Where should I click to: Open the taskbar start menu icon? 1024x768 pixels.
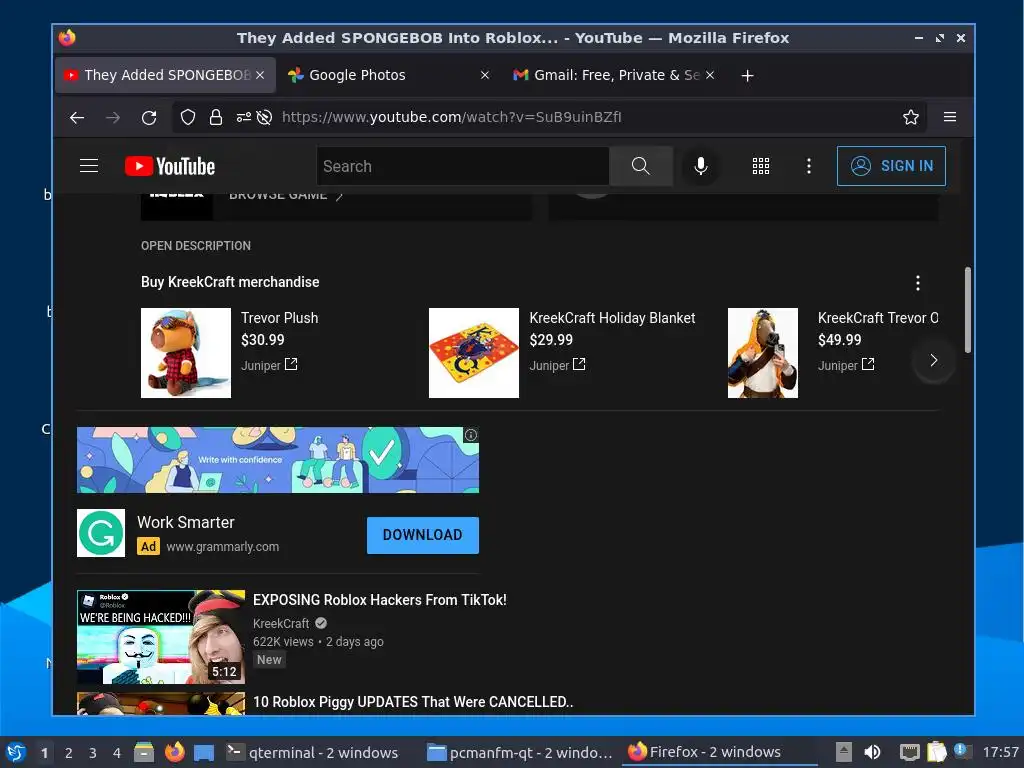pyautogui.click(x=16, y=752)
